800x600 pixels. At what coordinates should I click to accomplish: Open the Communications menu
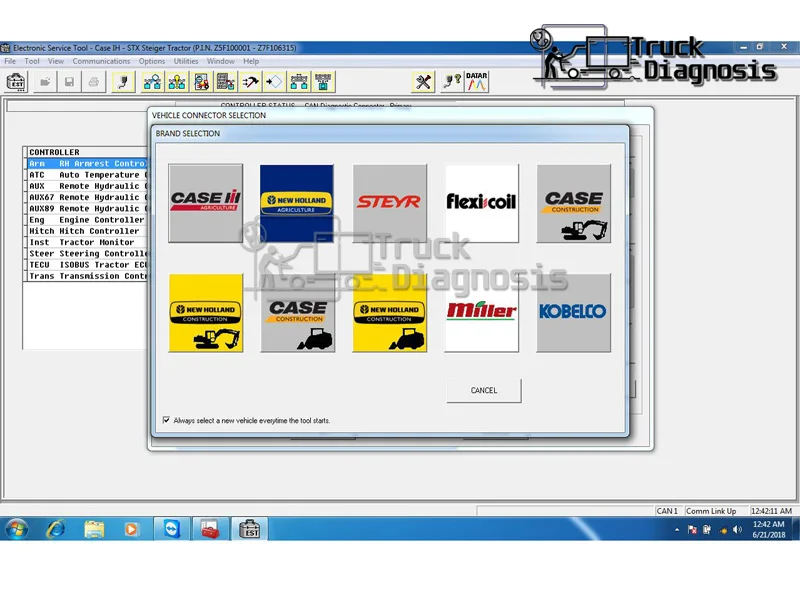click(x=101, y=61)
